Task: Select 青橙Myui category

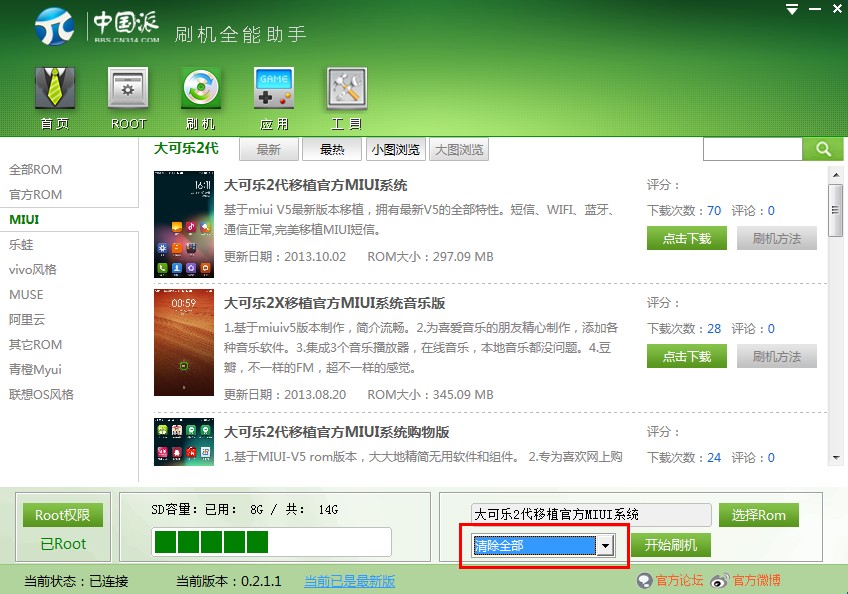Action: tap(35, 369)
